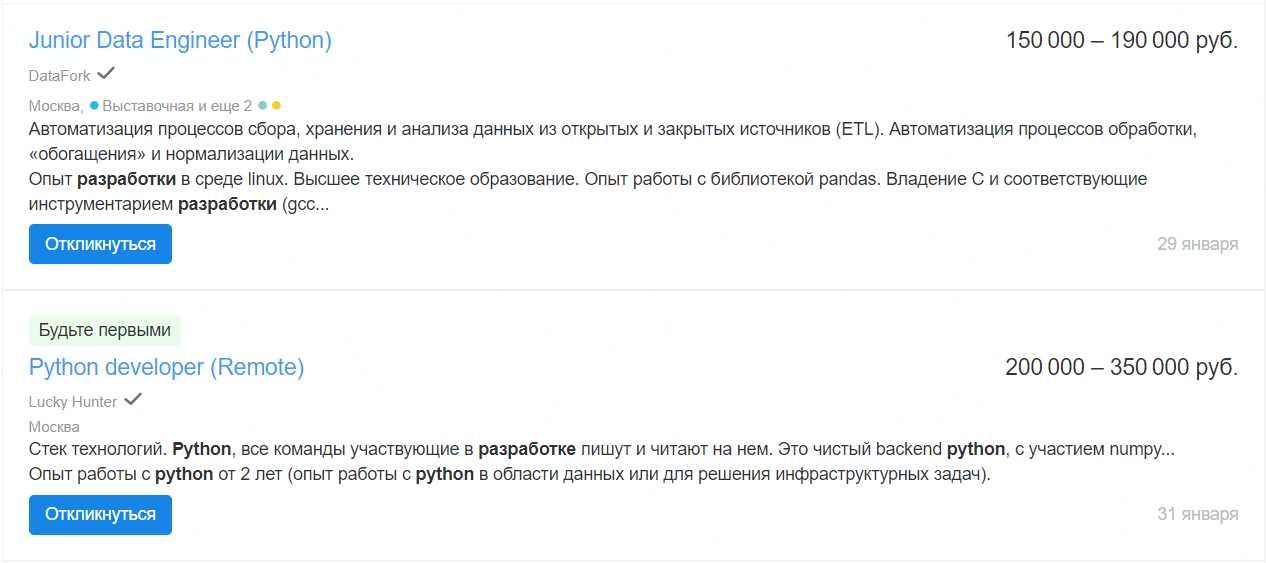Click the 29 января posting date
The height and width of the screenshot is (563, 1266).
[1198, 244]
